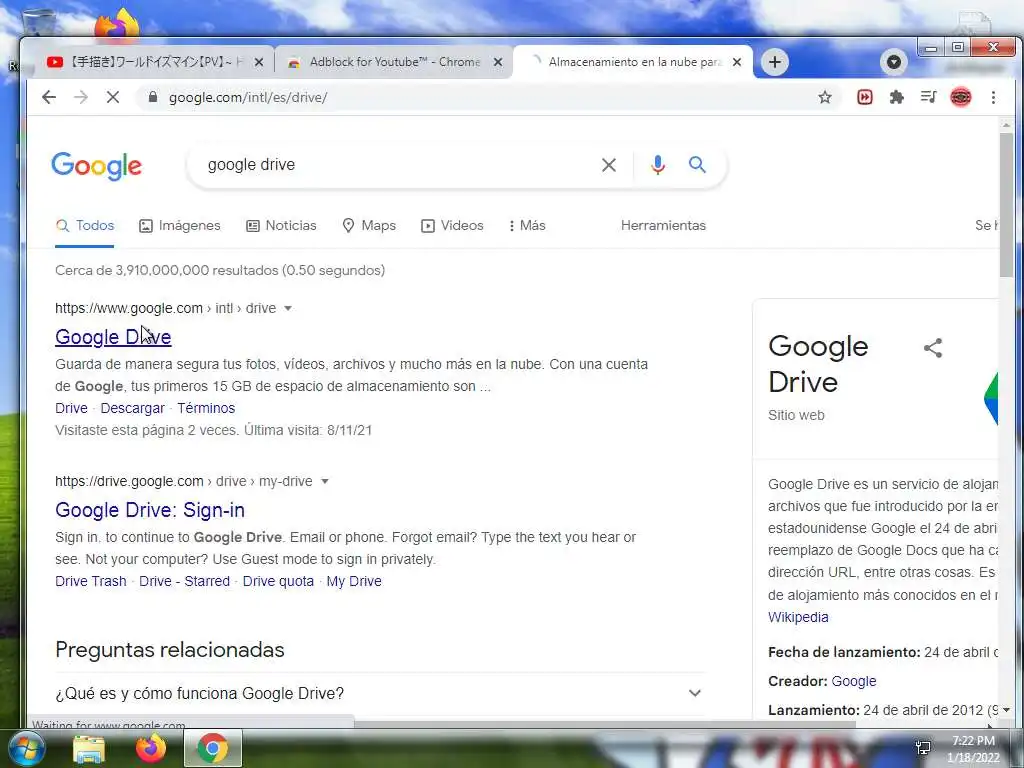Start voice search with the microphone
Screen dimensions: 1024x768
[658, 165]
